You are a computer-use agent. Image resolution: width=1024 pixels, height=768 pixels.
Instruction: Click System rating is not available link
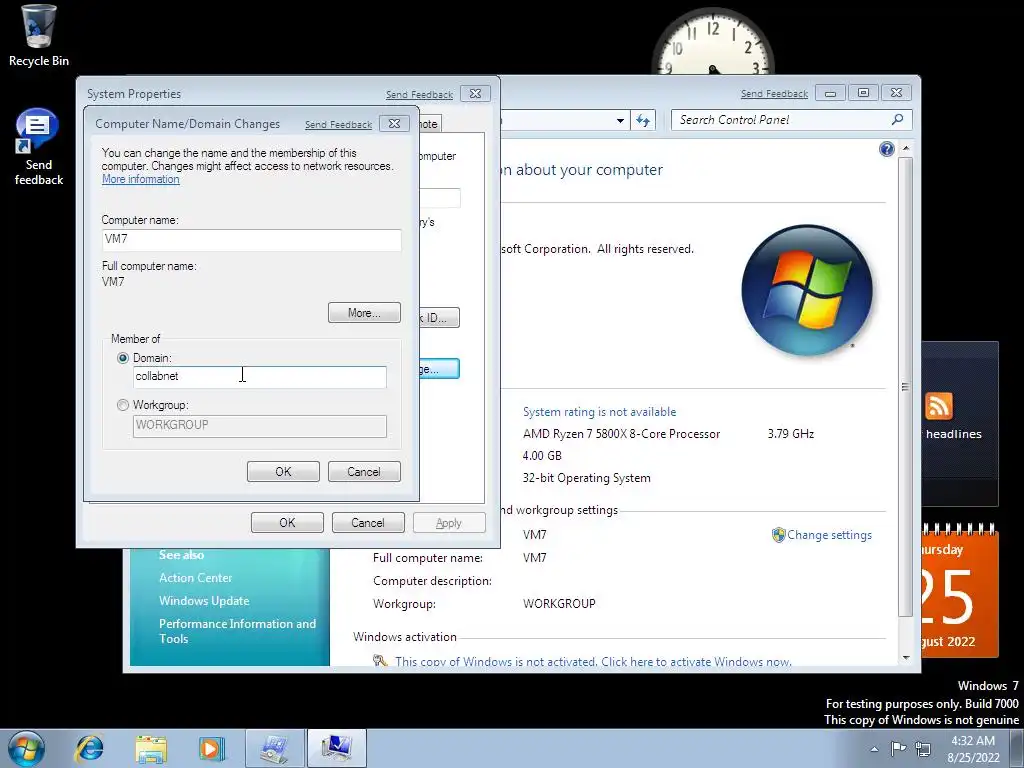pos(600,412)
